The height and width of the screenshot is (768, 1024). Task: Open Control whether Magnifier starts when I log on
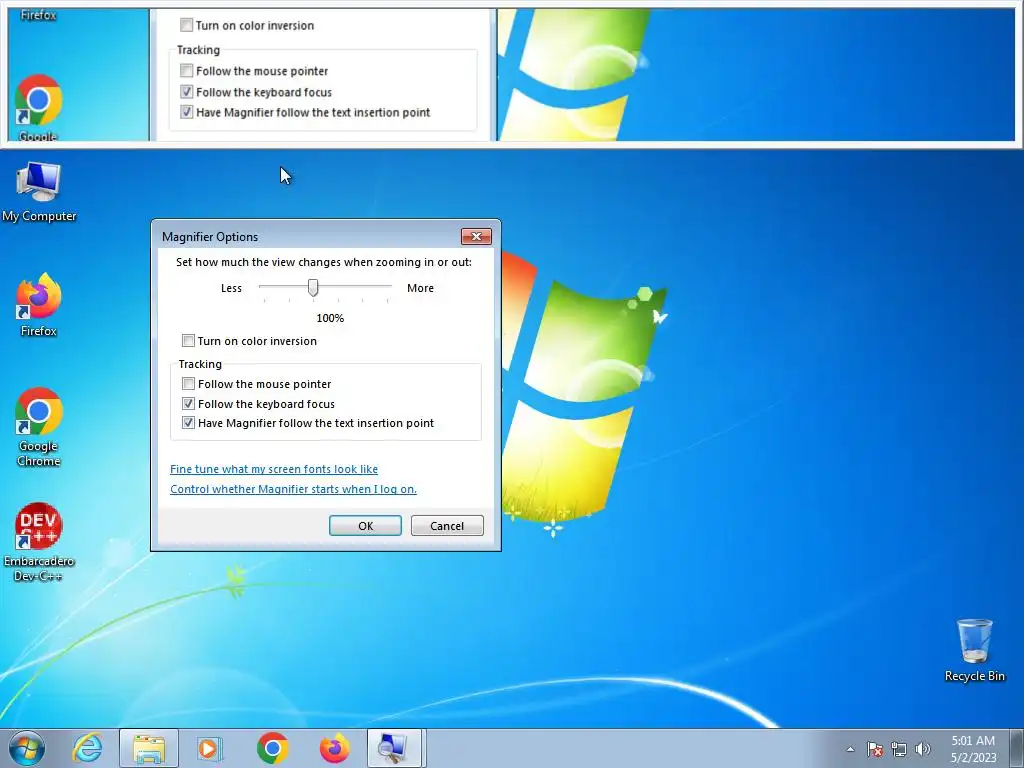[293, 489]
